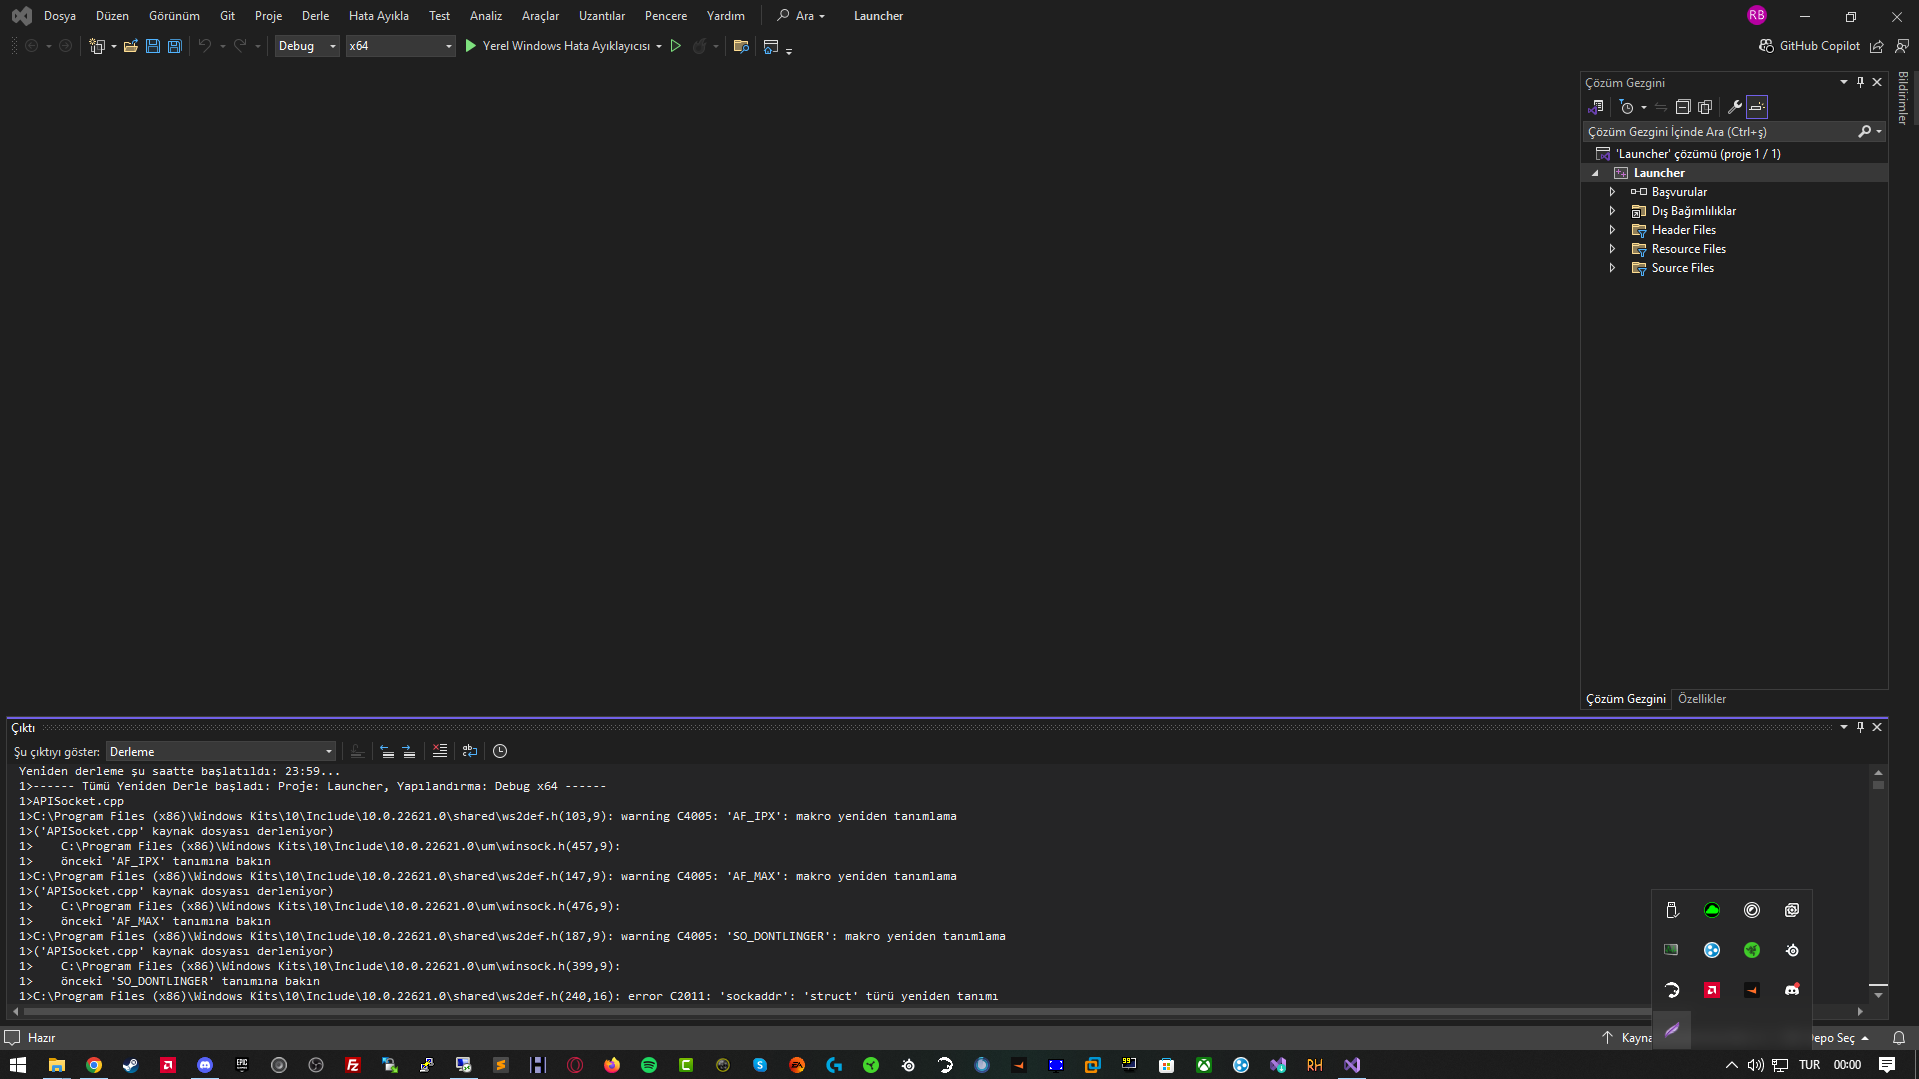The height and width of the screenshot is (1079, 1919).
Task: Open Firefox from the Windows taskbar
Action: click(612, 1065)
